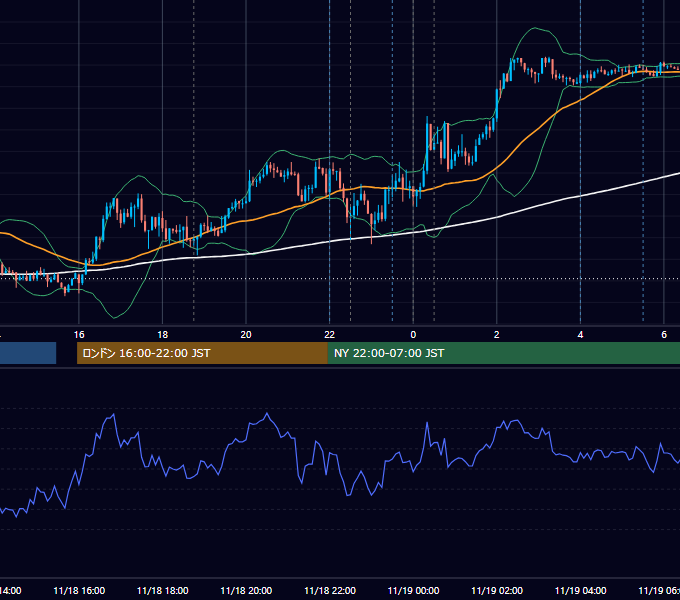Viewport: 680px width, 600px height.
Task: Click the NY 22:00-07:00 JST session bar
Action: [x=503, y=353]
